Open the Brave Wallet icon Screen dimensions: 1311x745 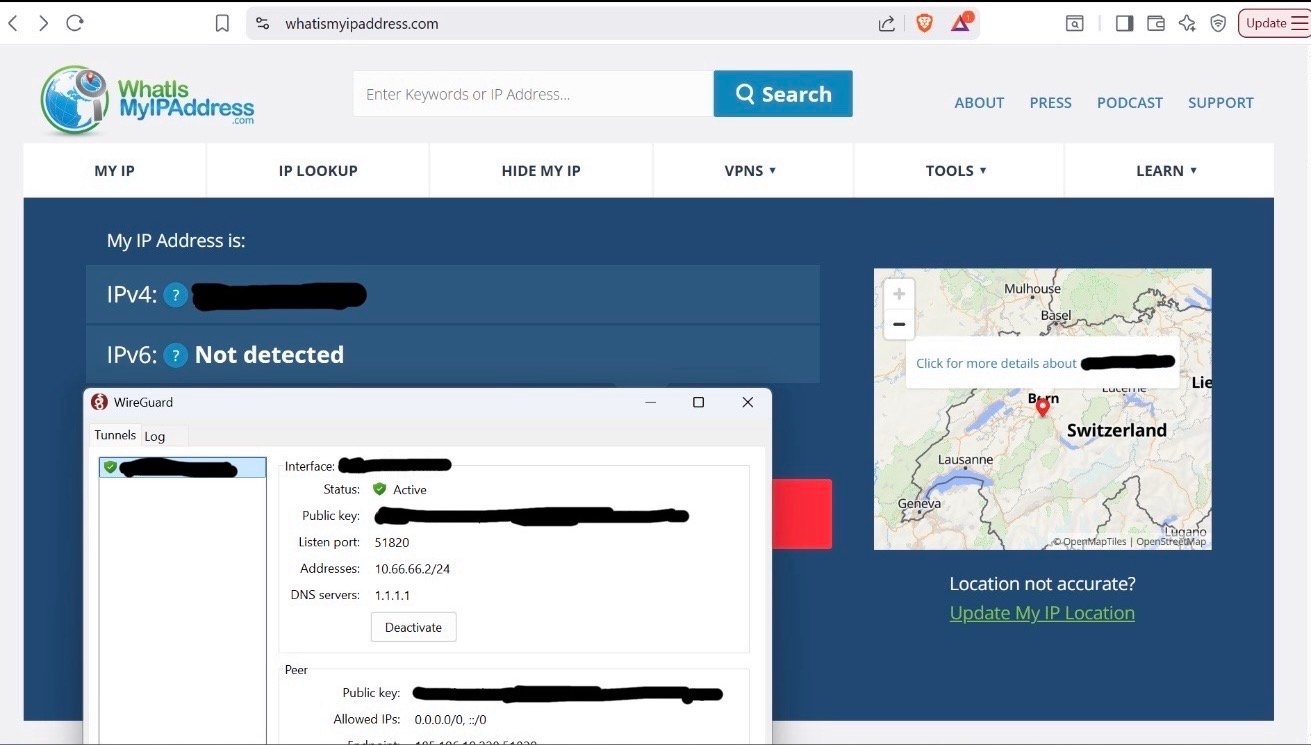click(x=1155, y=22)
